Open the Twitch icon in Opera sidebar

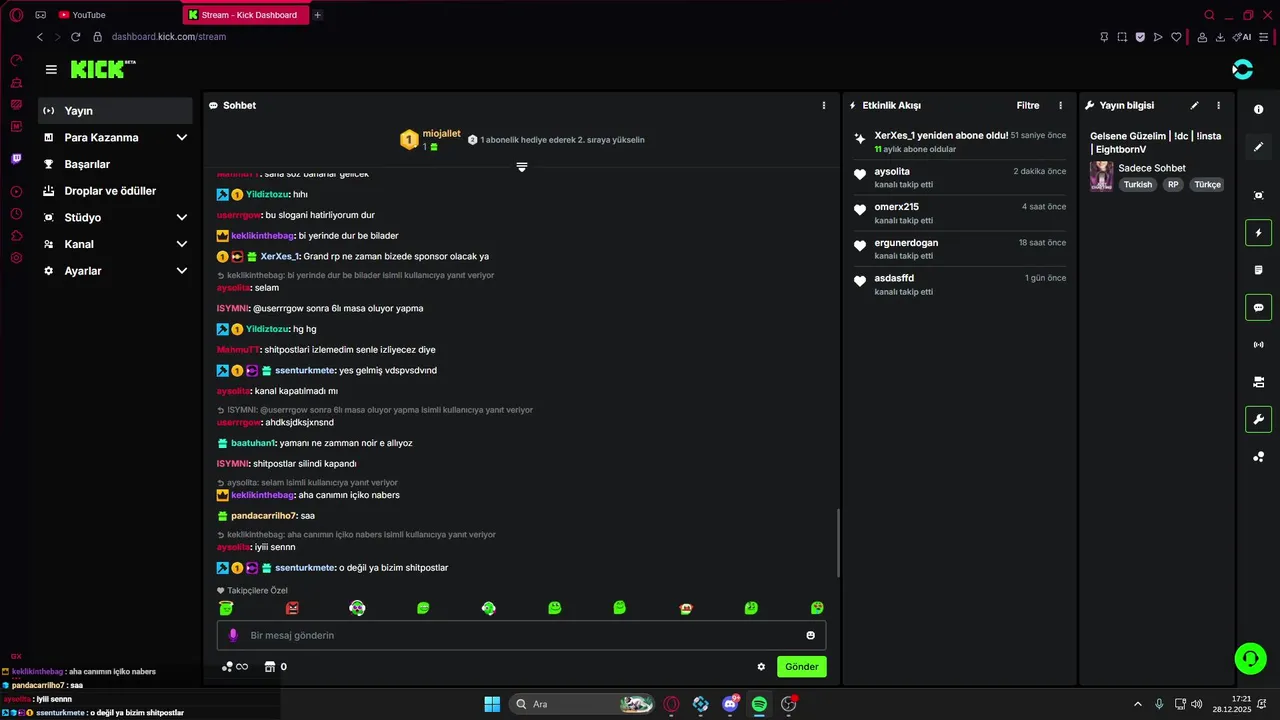tap(16, 159)
